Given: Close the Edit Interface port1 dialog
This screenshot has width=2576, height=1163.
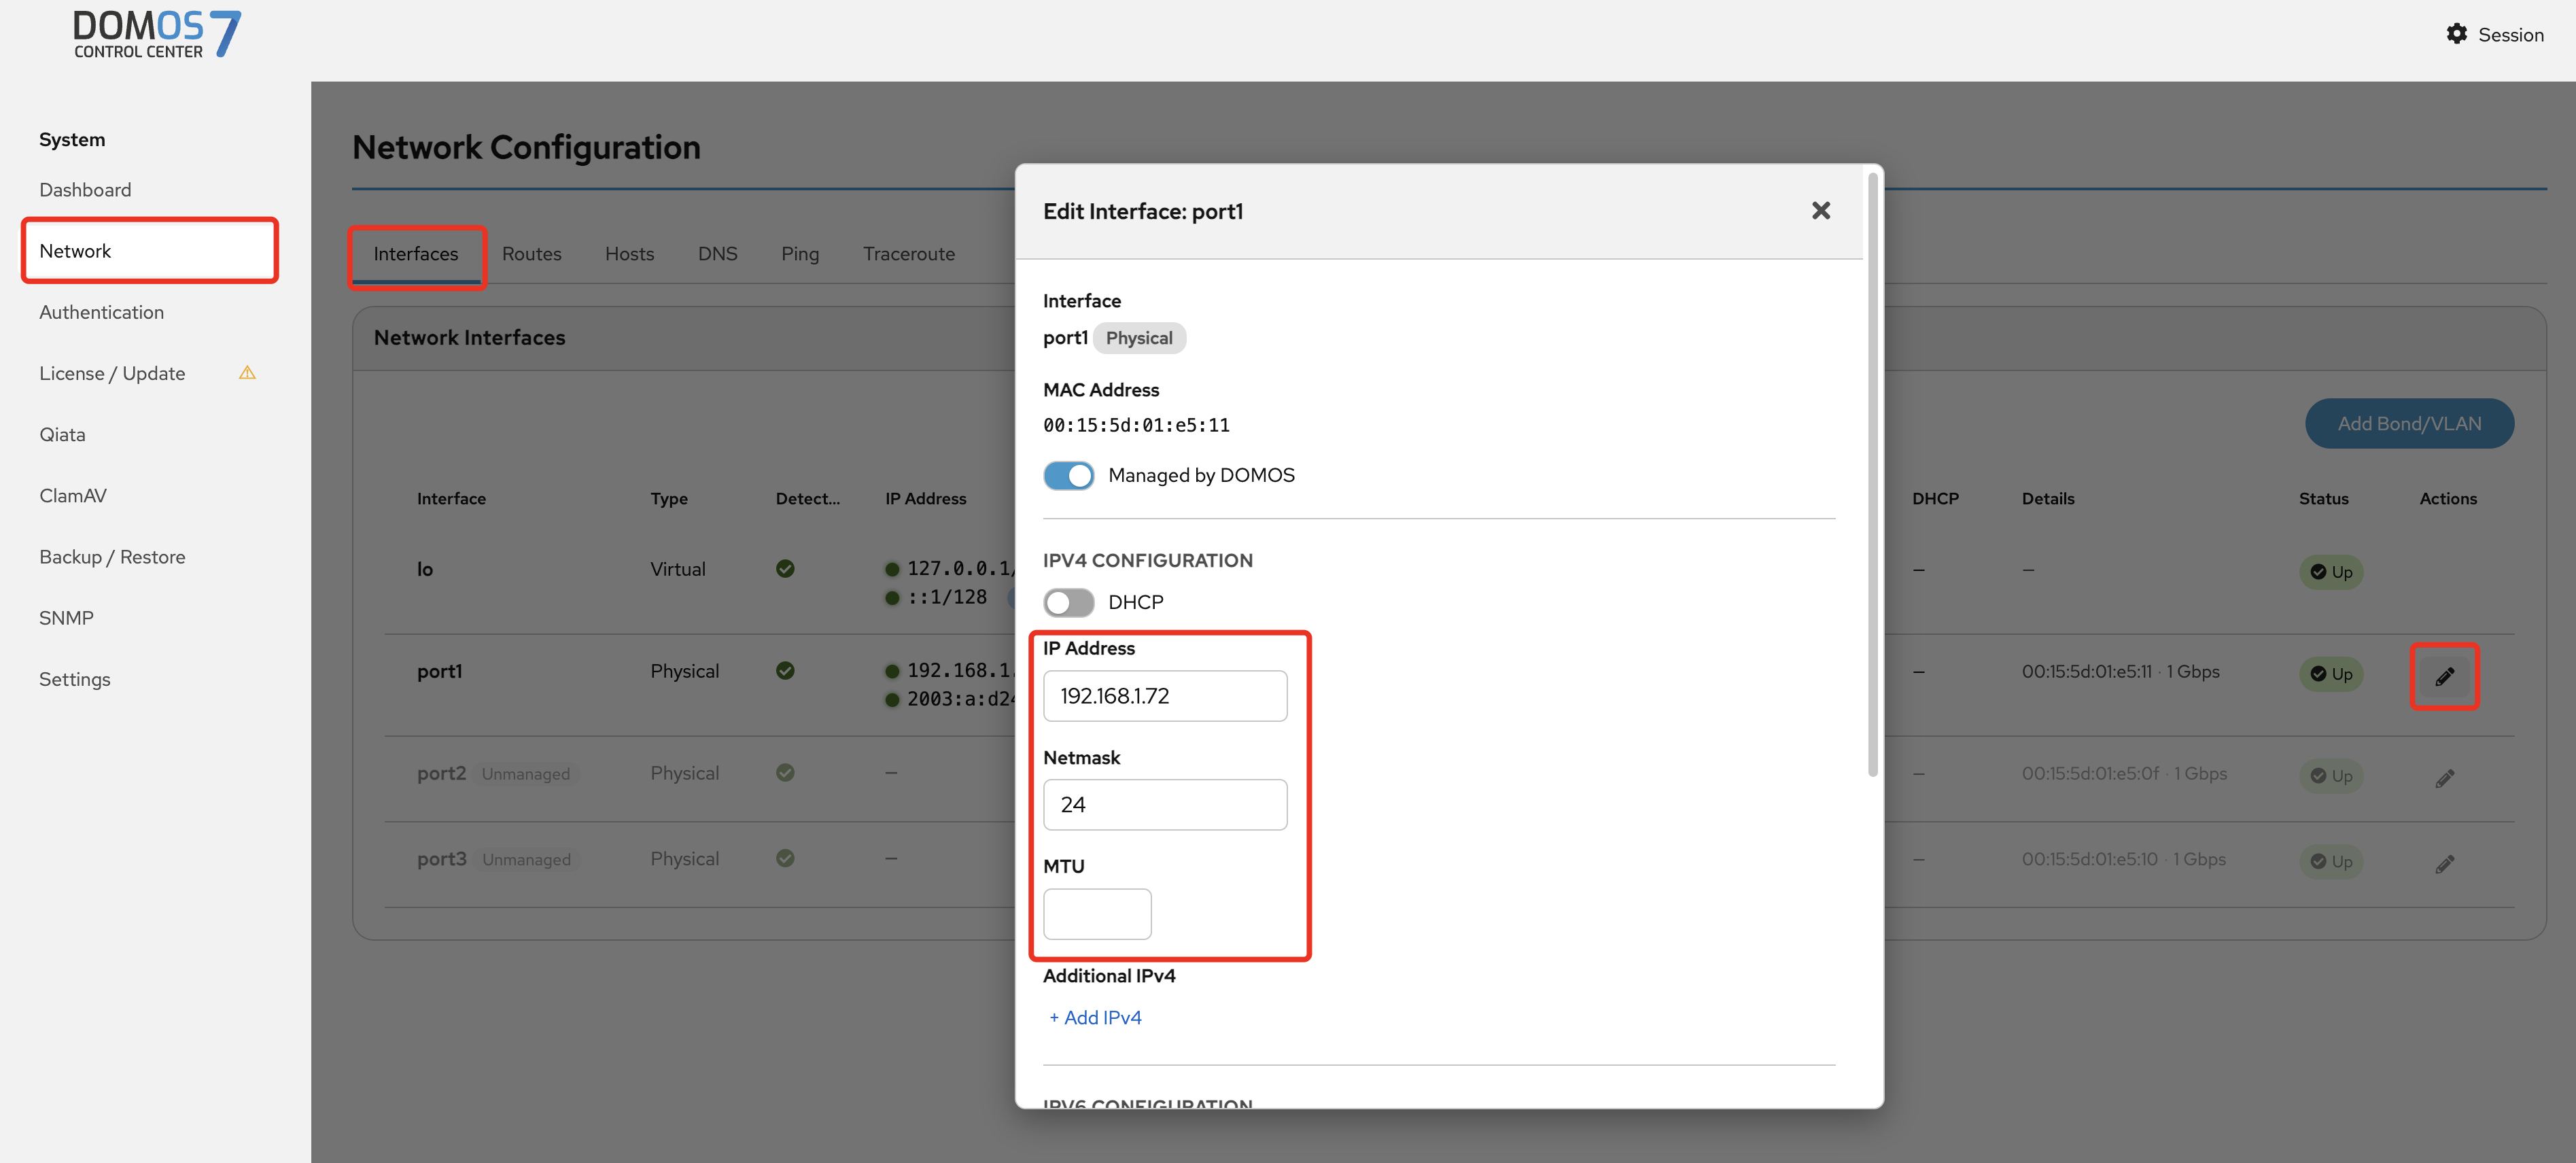Looking at the screenshot, I should click(1820, 211).
